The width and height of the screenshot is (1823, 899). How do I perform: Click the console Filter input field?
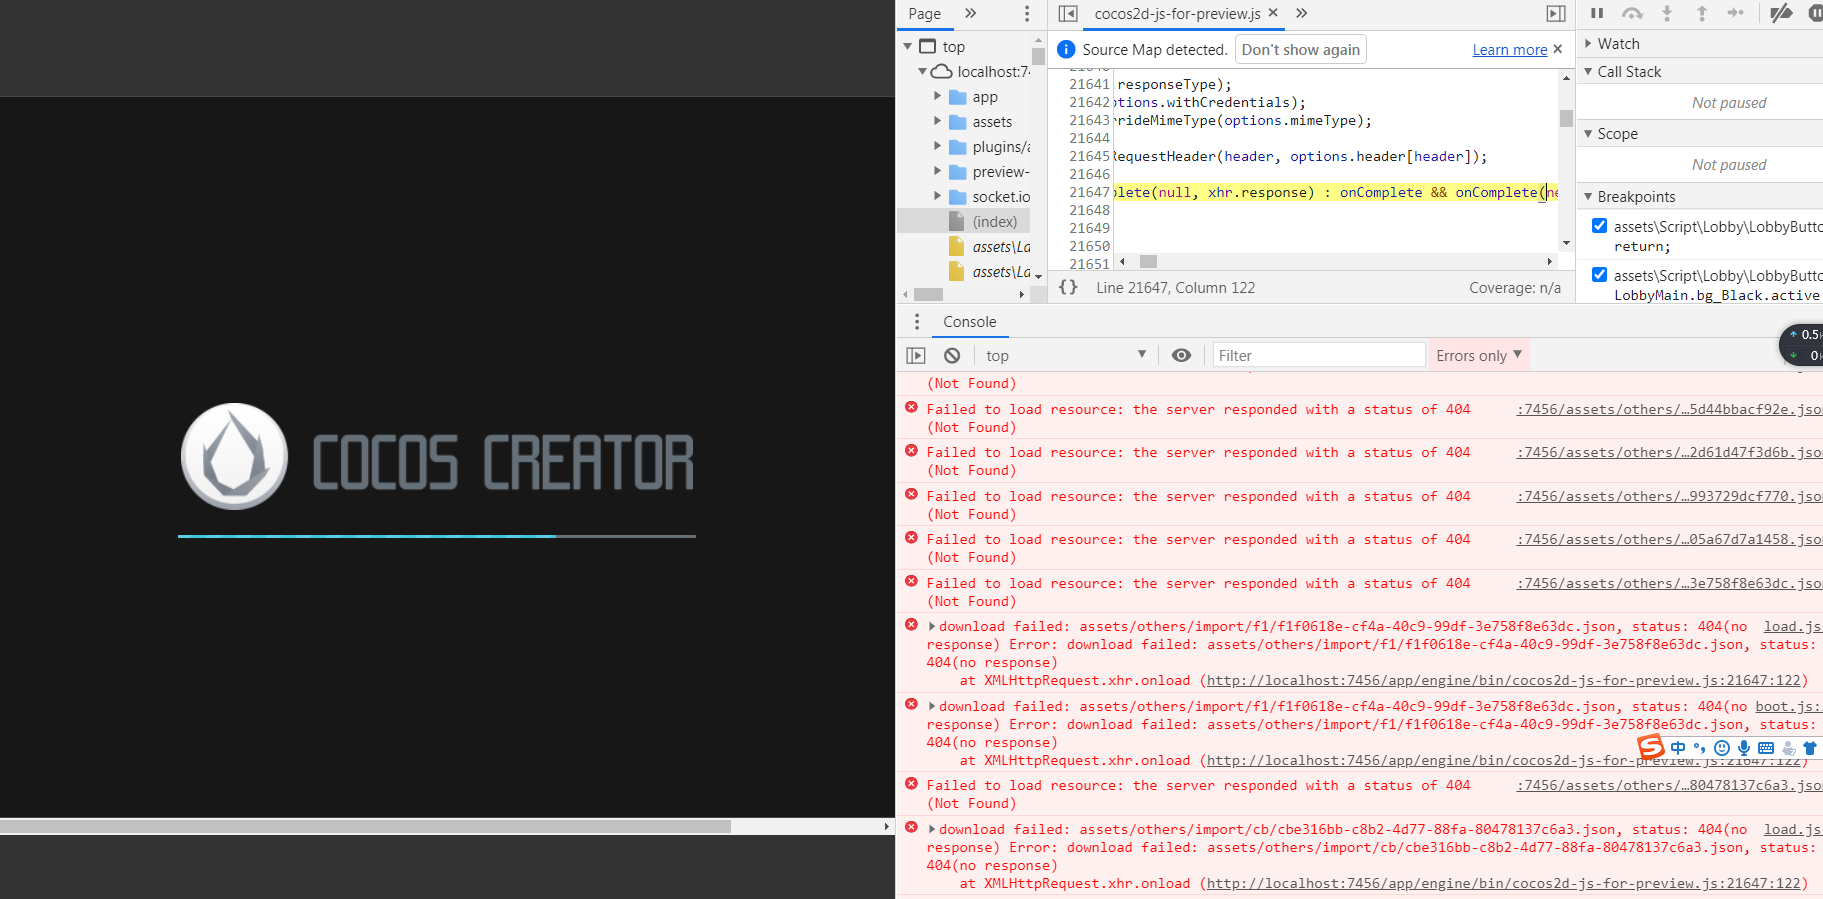point(1318,355)
